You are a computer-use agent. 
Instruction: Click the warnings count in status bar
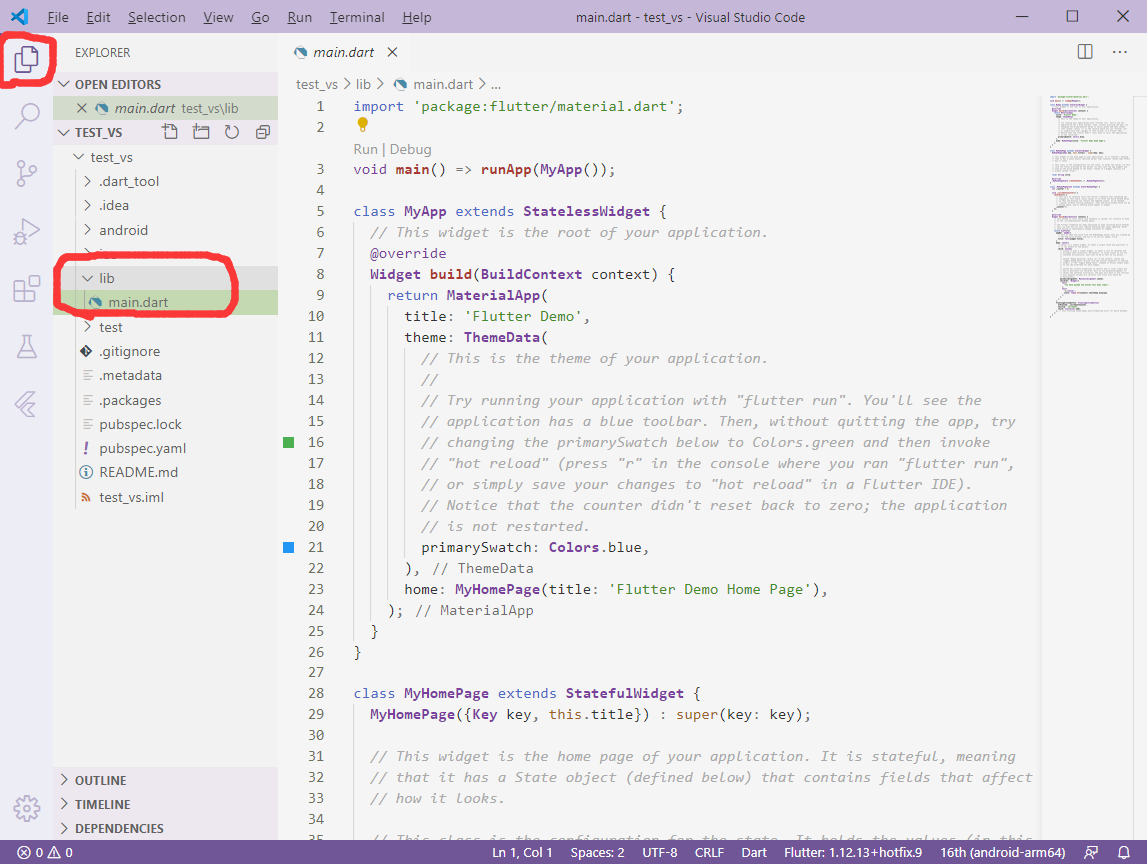(61, 852)
